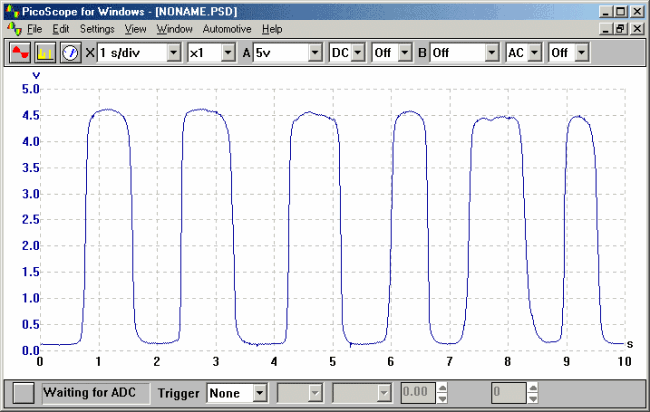Open channel B AC coupling dropdown
The height and width of the screenshot is (412, 650).
[x=535, y=52]
